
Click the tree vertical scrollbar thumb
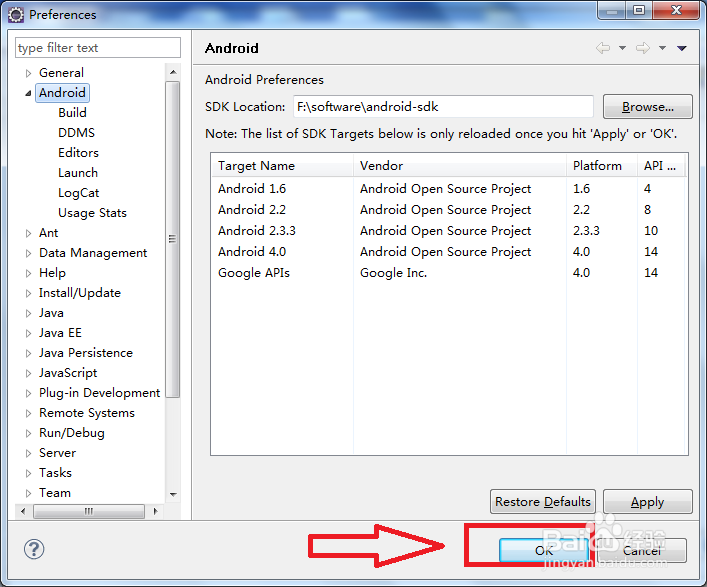click(x=173, y=239)
